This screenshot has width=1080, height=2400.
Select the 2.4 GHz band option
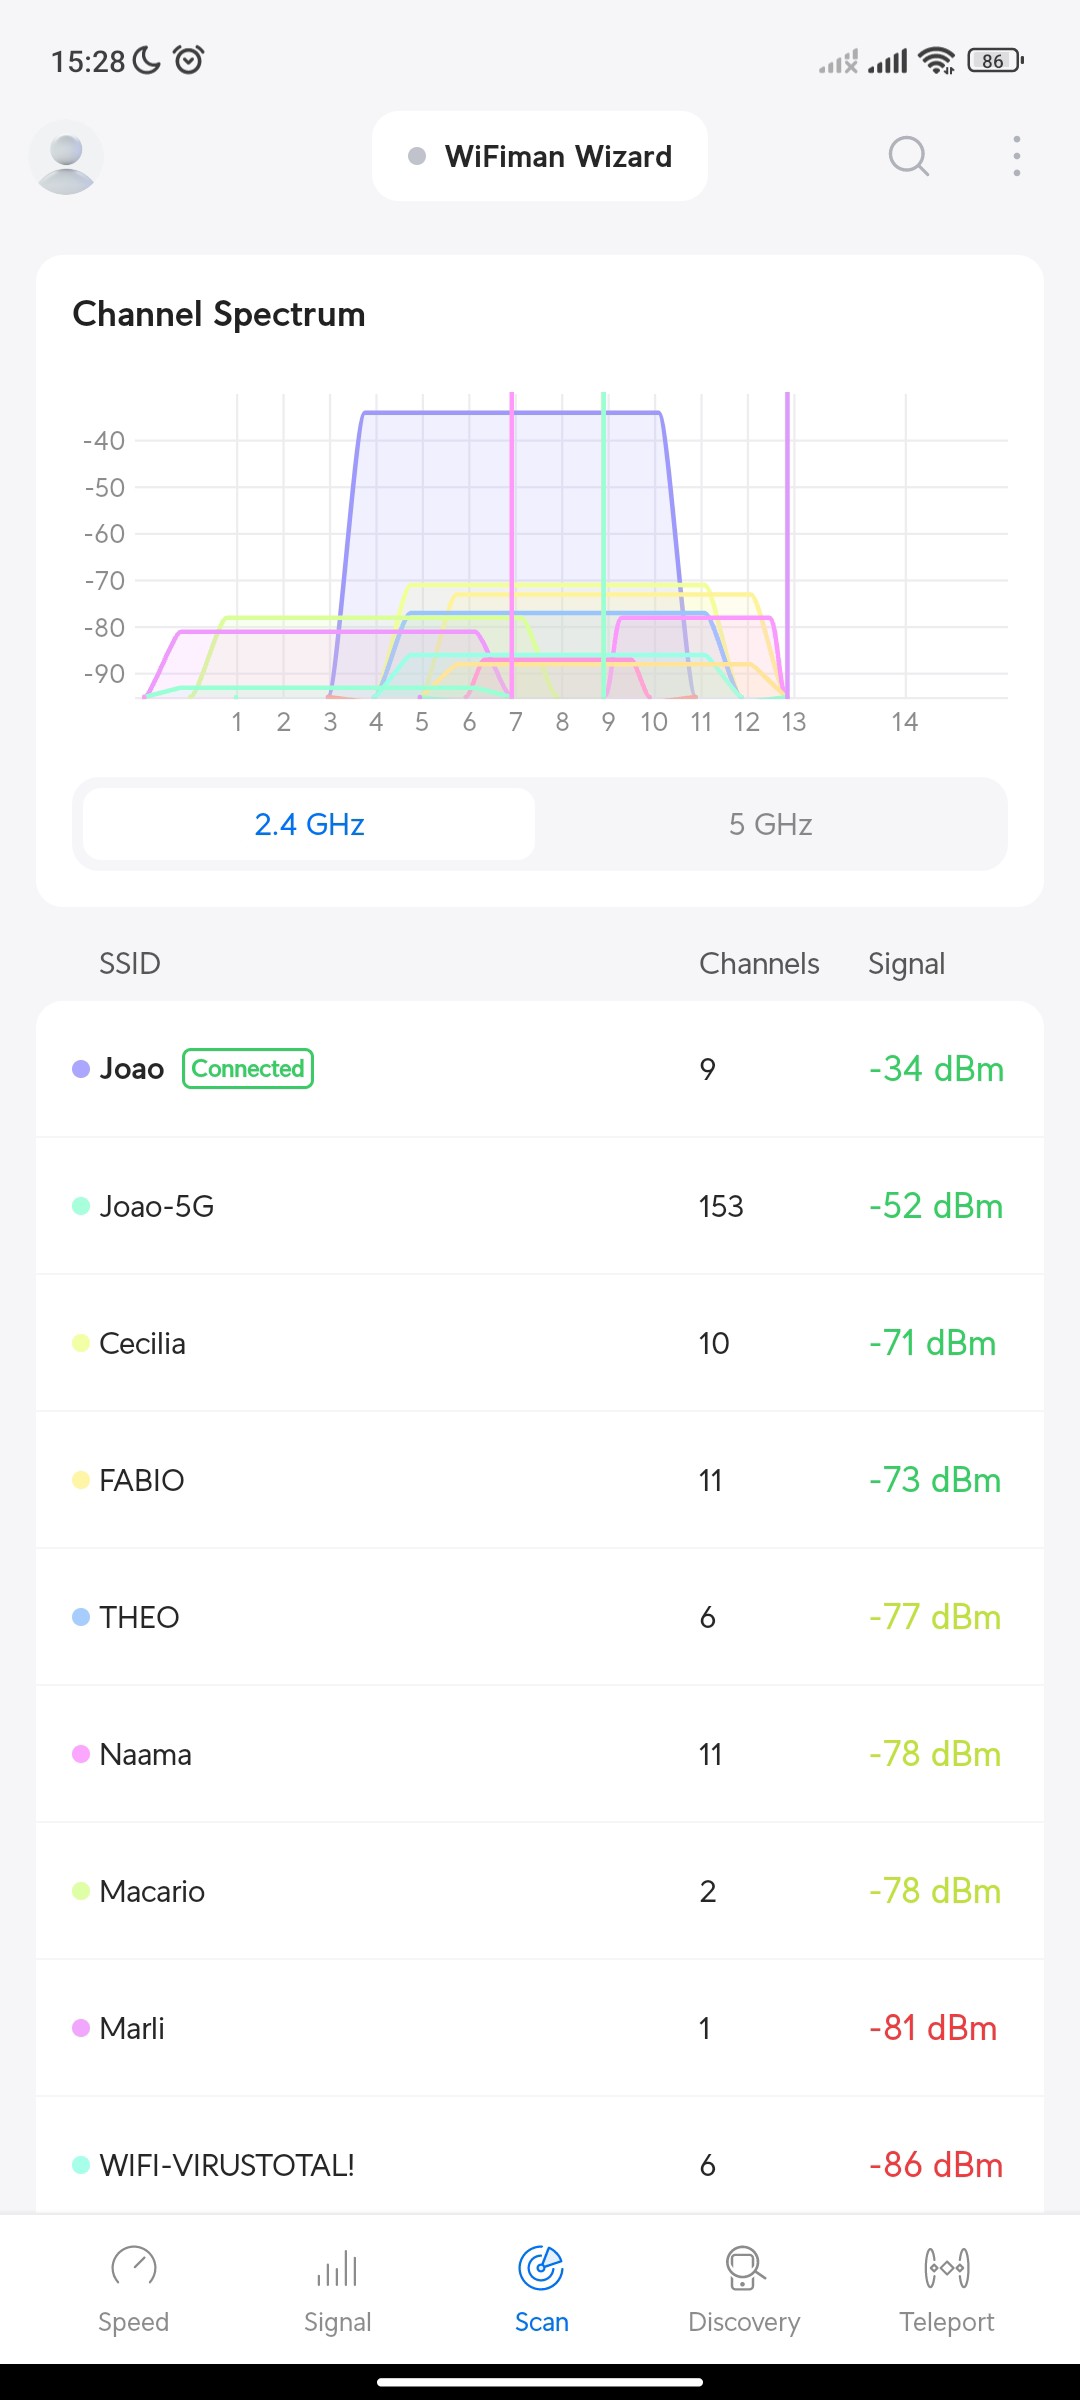click(x=309, y=824)
